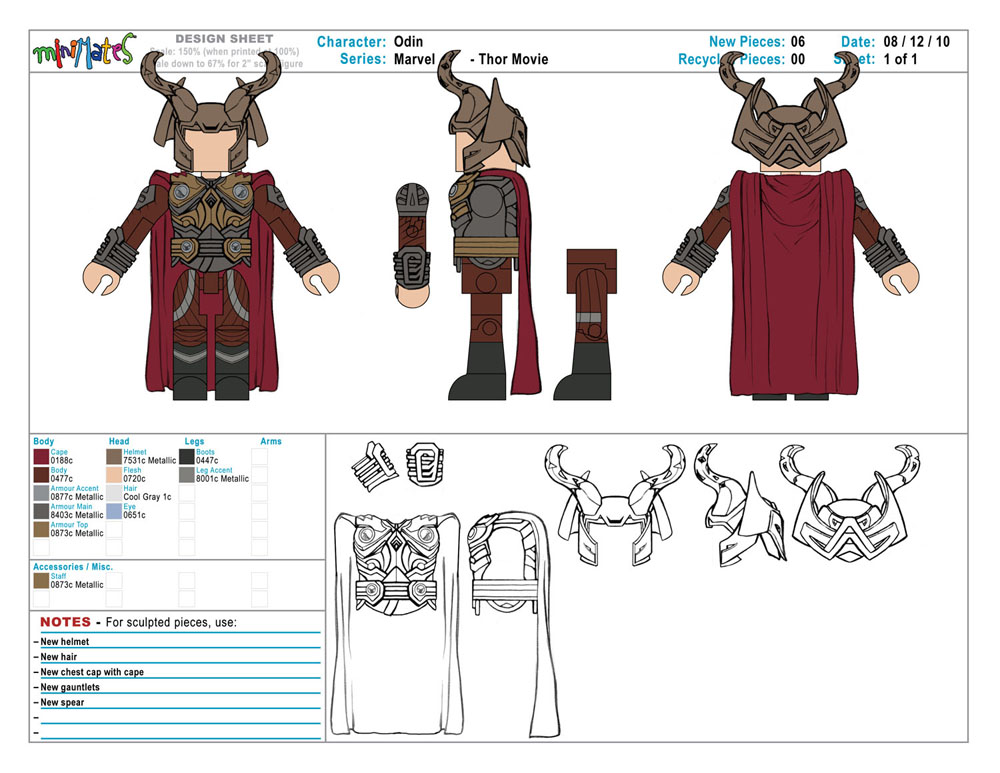
Task: Pick the Eye 0651c blue swatch
Action: tap(114, 511)
